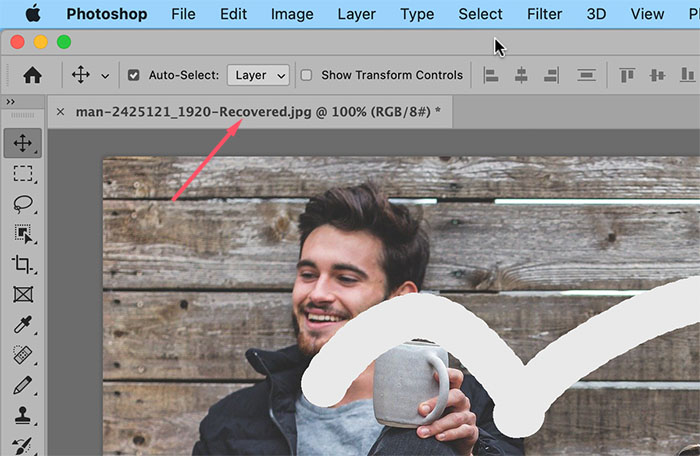Select the History Brush tool

[23, 444]
